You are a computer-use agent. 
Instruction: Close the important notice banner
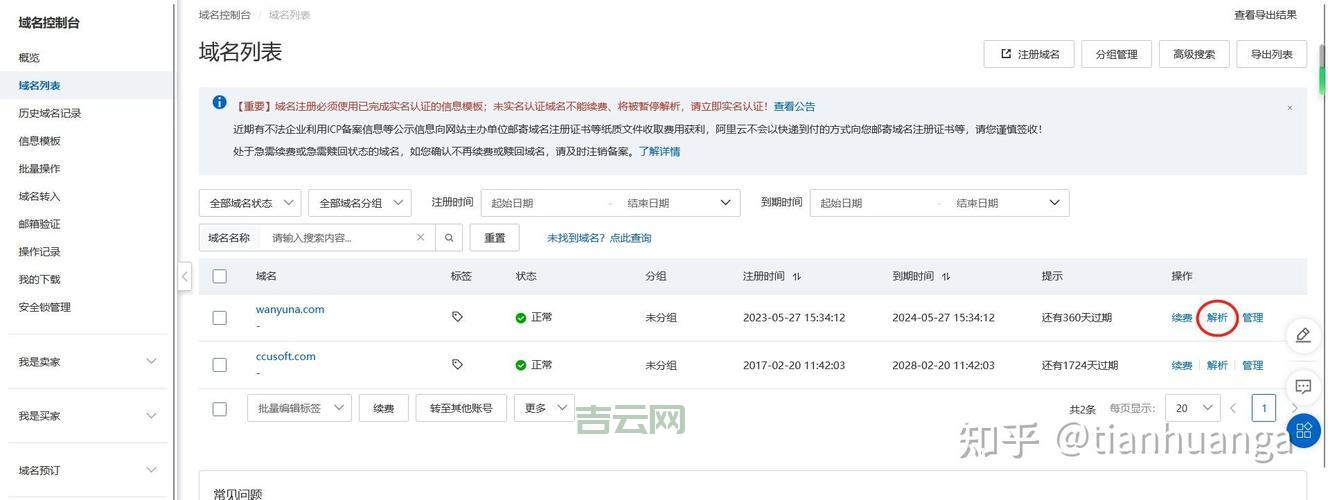(x=1289, y=107)
